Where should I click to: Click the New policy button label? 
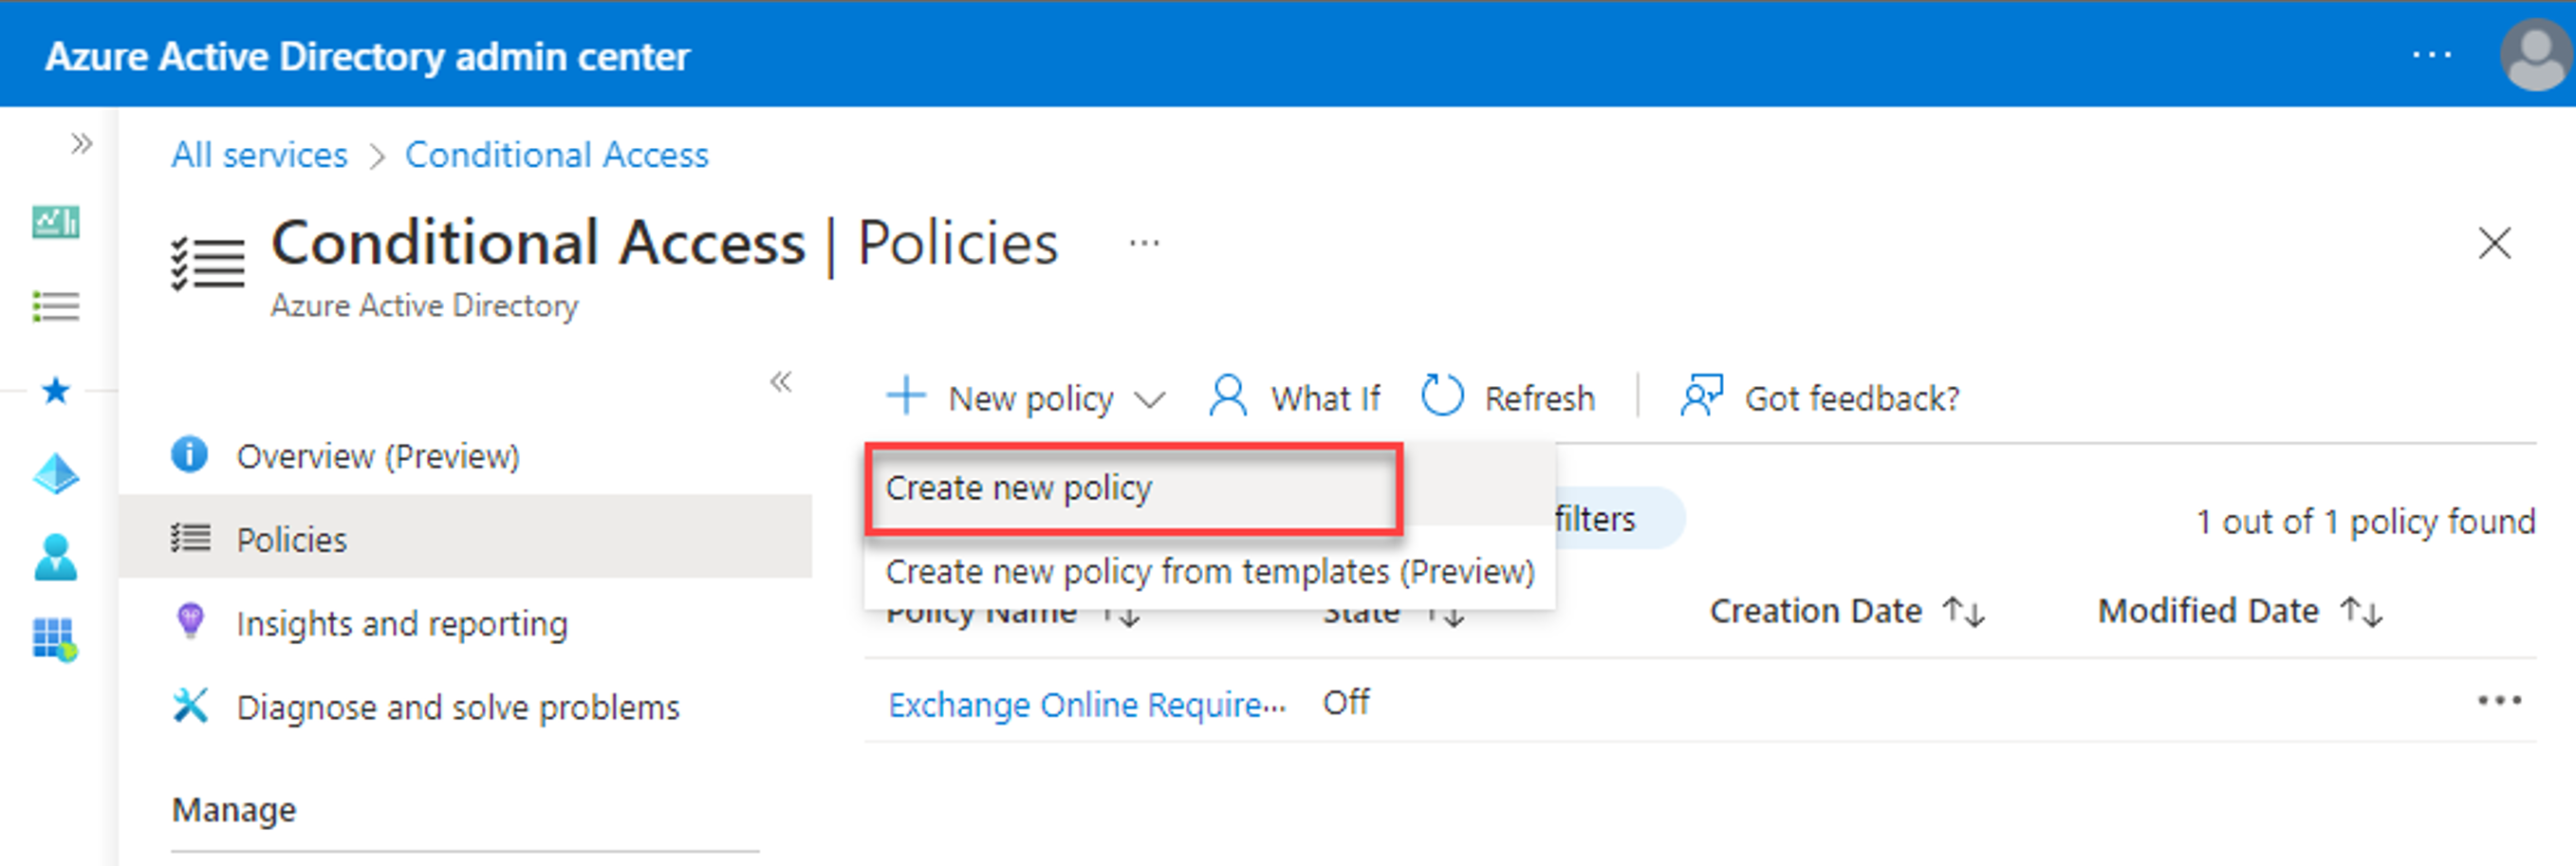point(1031,399)
